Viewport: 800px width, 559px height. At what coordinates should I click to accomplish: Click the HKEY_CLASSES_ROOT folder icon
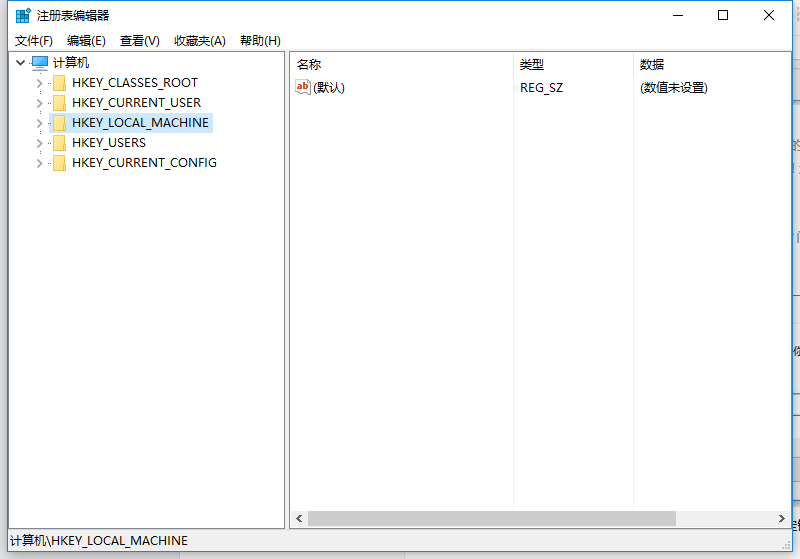point(59,83)
